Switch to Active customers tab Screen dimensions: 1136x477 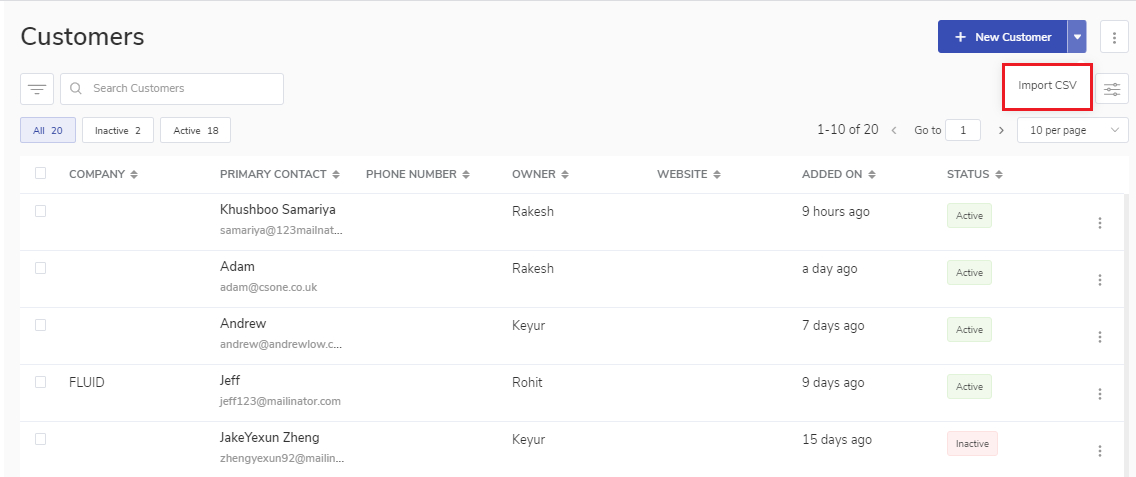[x=195, y=130]
